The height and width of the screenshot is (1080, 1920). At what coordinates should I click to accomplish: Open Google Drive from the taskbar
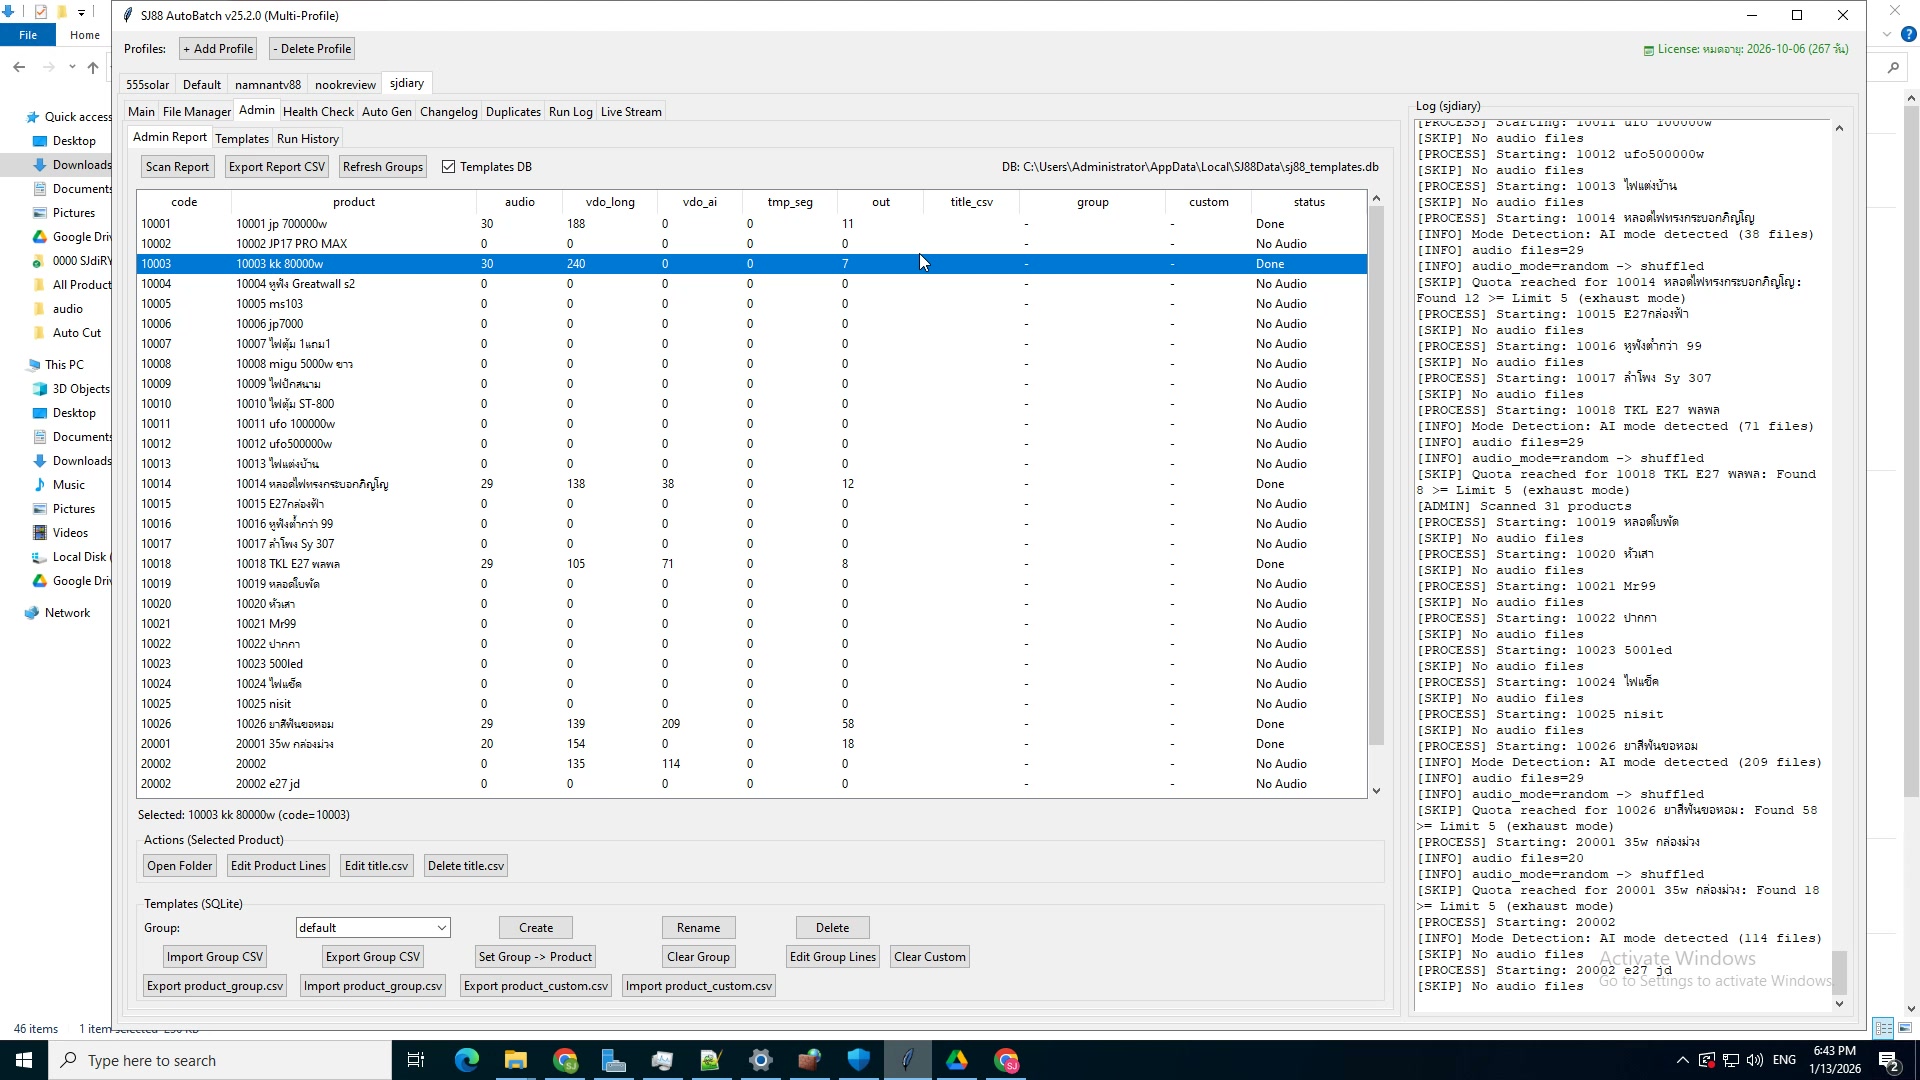tap(957, 1060)
